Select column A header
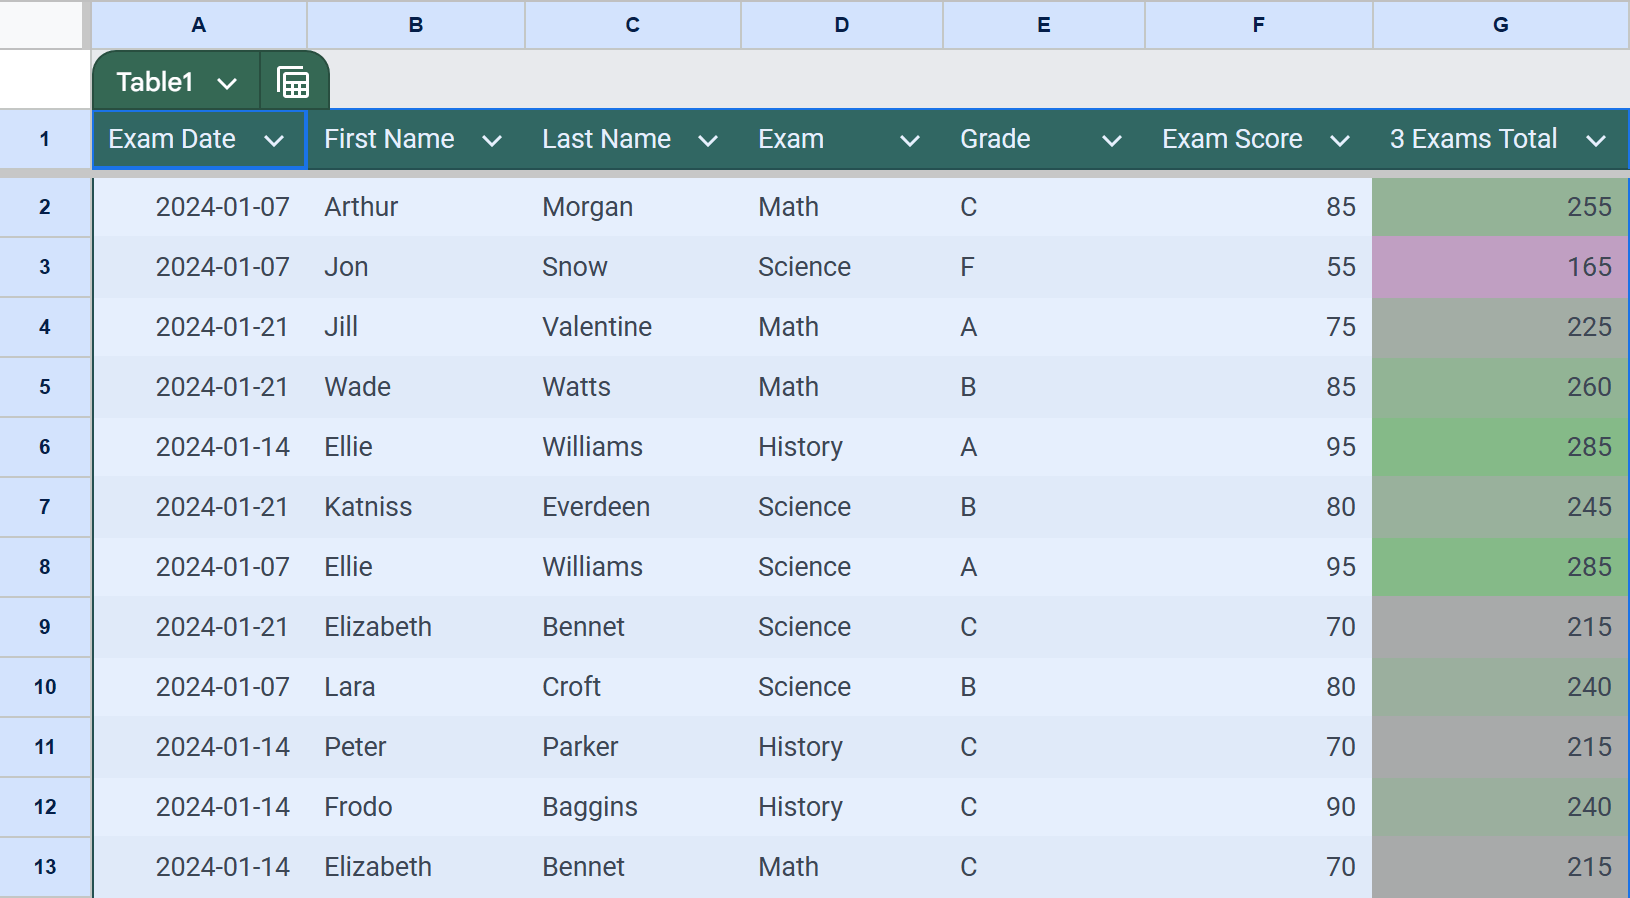The image size is (1630, 898). point(199,25)
